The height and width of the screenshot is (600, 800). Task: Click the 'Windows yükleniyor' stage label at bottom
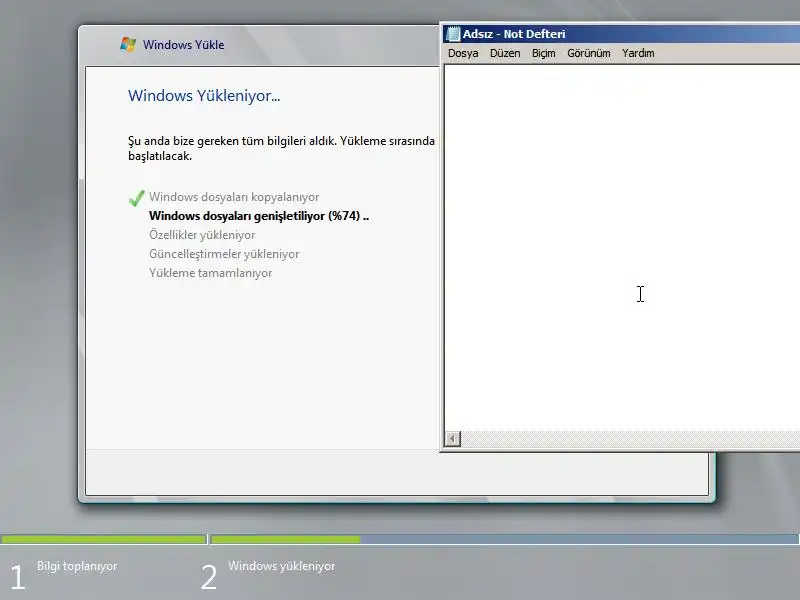282,566
